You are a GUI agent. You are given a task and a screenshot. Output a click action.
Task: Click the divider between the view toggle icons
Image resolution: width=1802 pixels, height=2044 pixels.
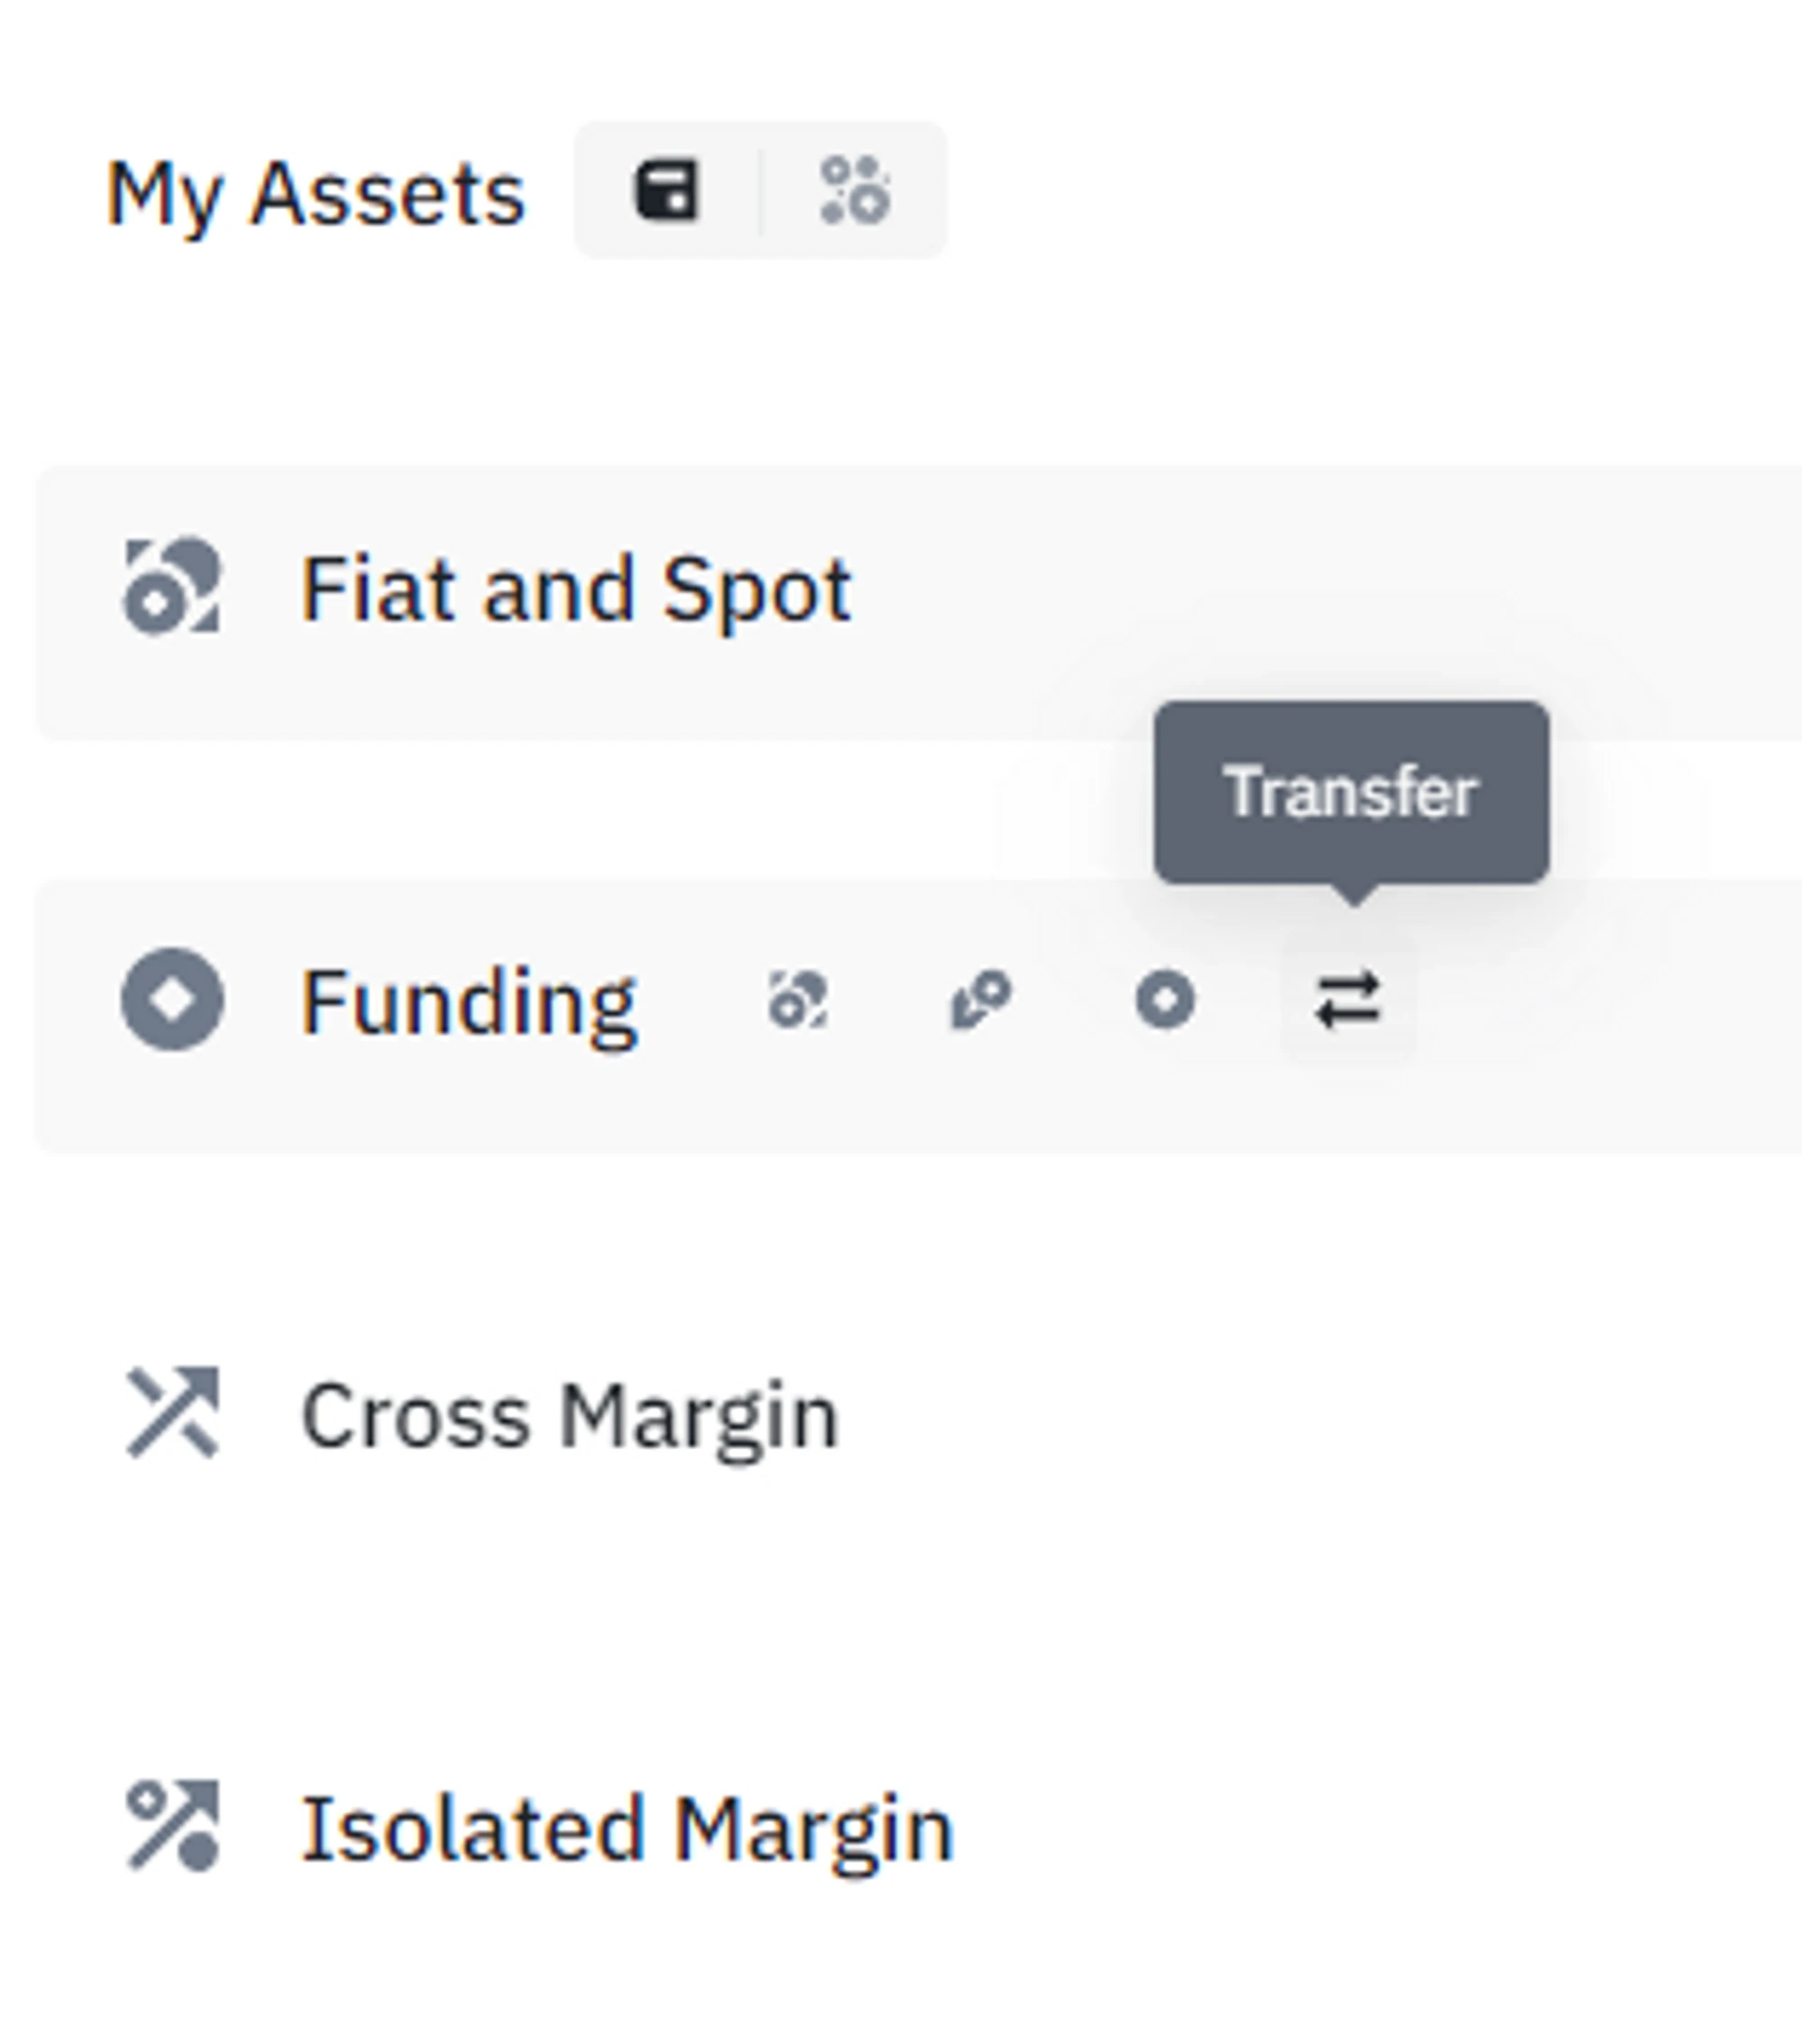[760, 190]
